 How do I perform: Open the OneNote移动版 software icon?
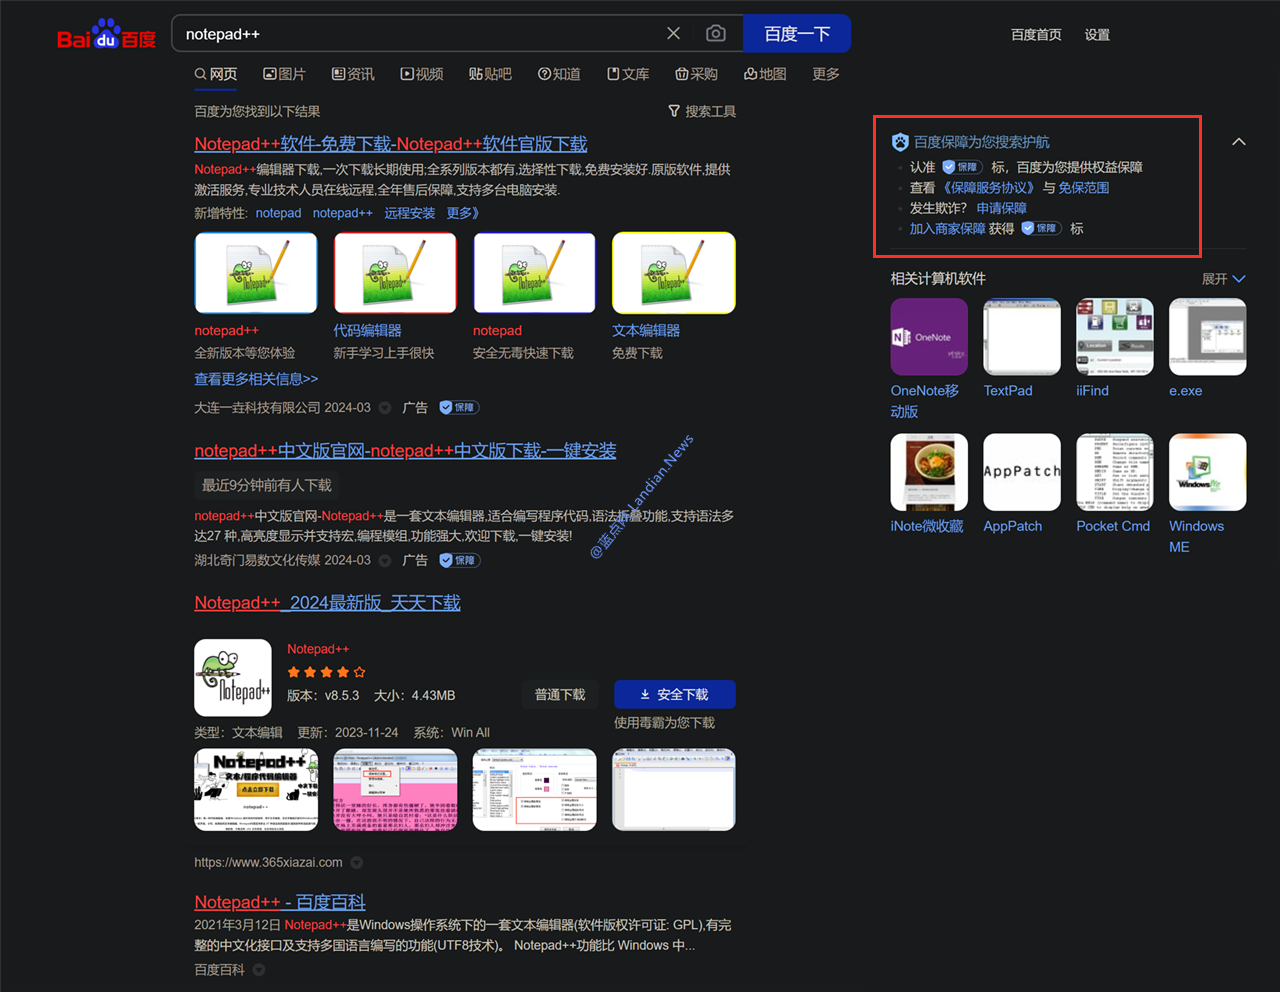tap(929, 337)
